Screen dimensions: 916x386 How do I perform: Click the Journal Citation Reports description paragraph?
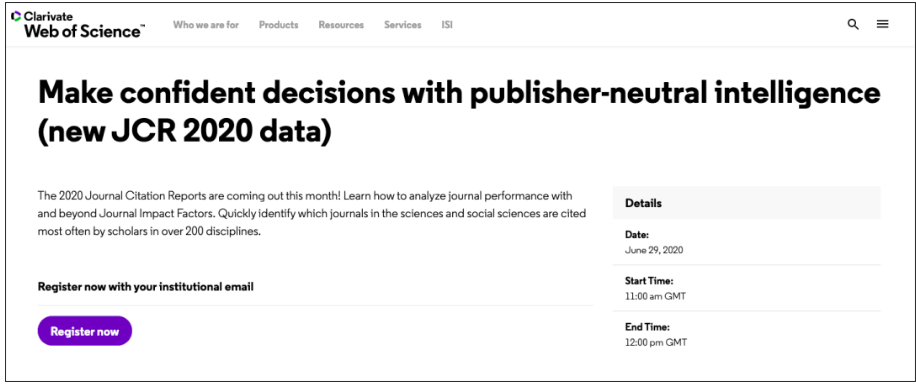point(312,213)
